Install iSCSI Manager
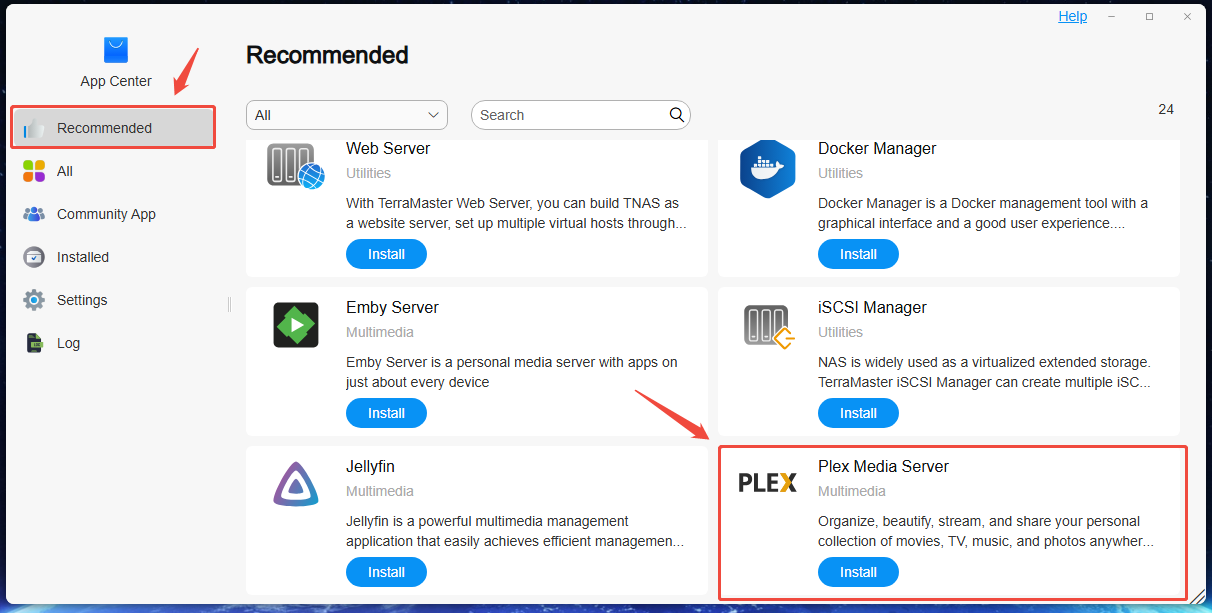This screenshot has width=1212, height=613. pos(858,413)
